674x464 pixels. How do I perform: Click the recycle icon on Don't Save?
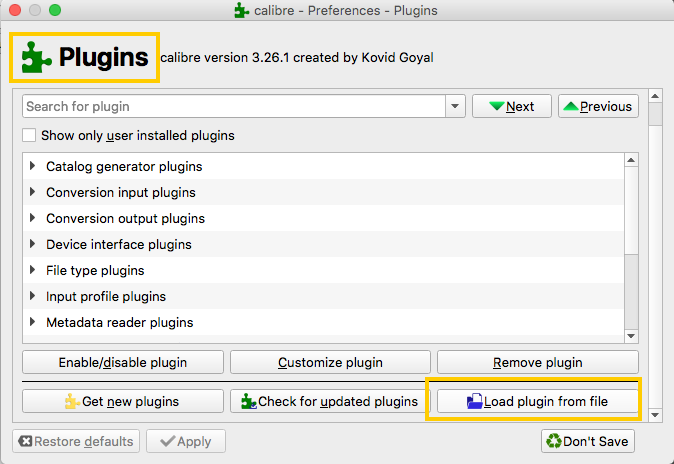(x=554, y=441)
